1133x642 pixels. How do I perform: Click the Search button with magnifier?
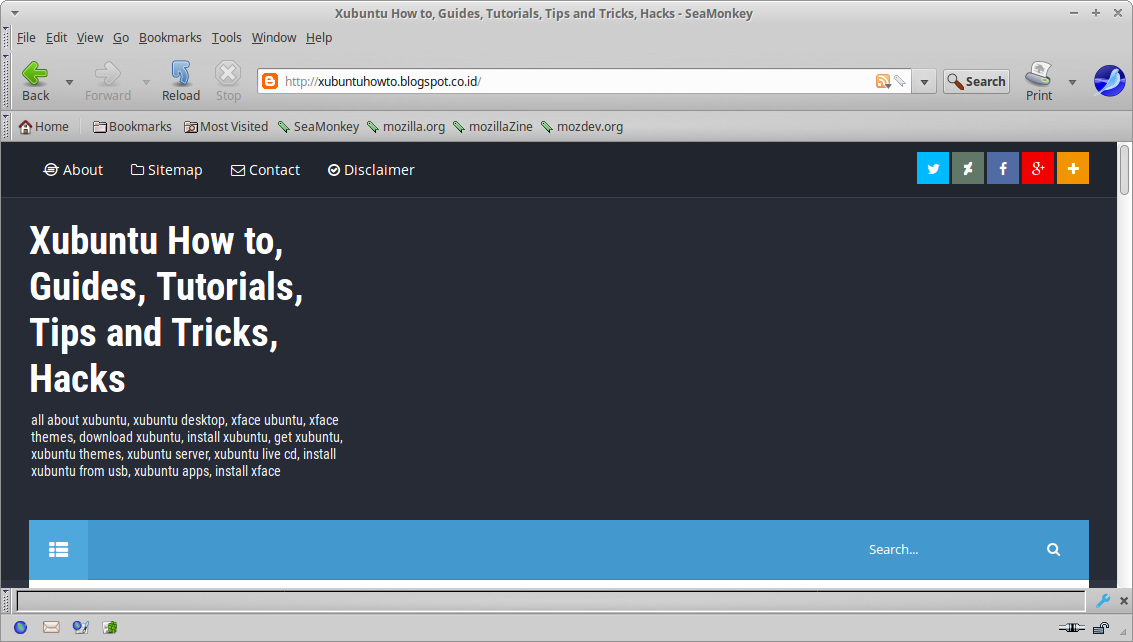(976, 81)
